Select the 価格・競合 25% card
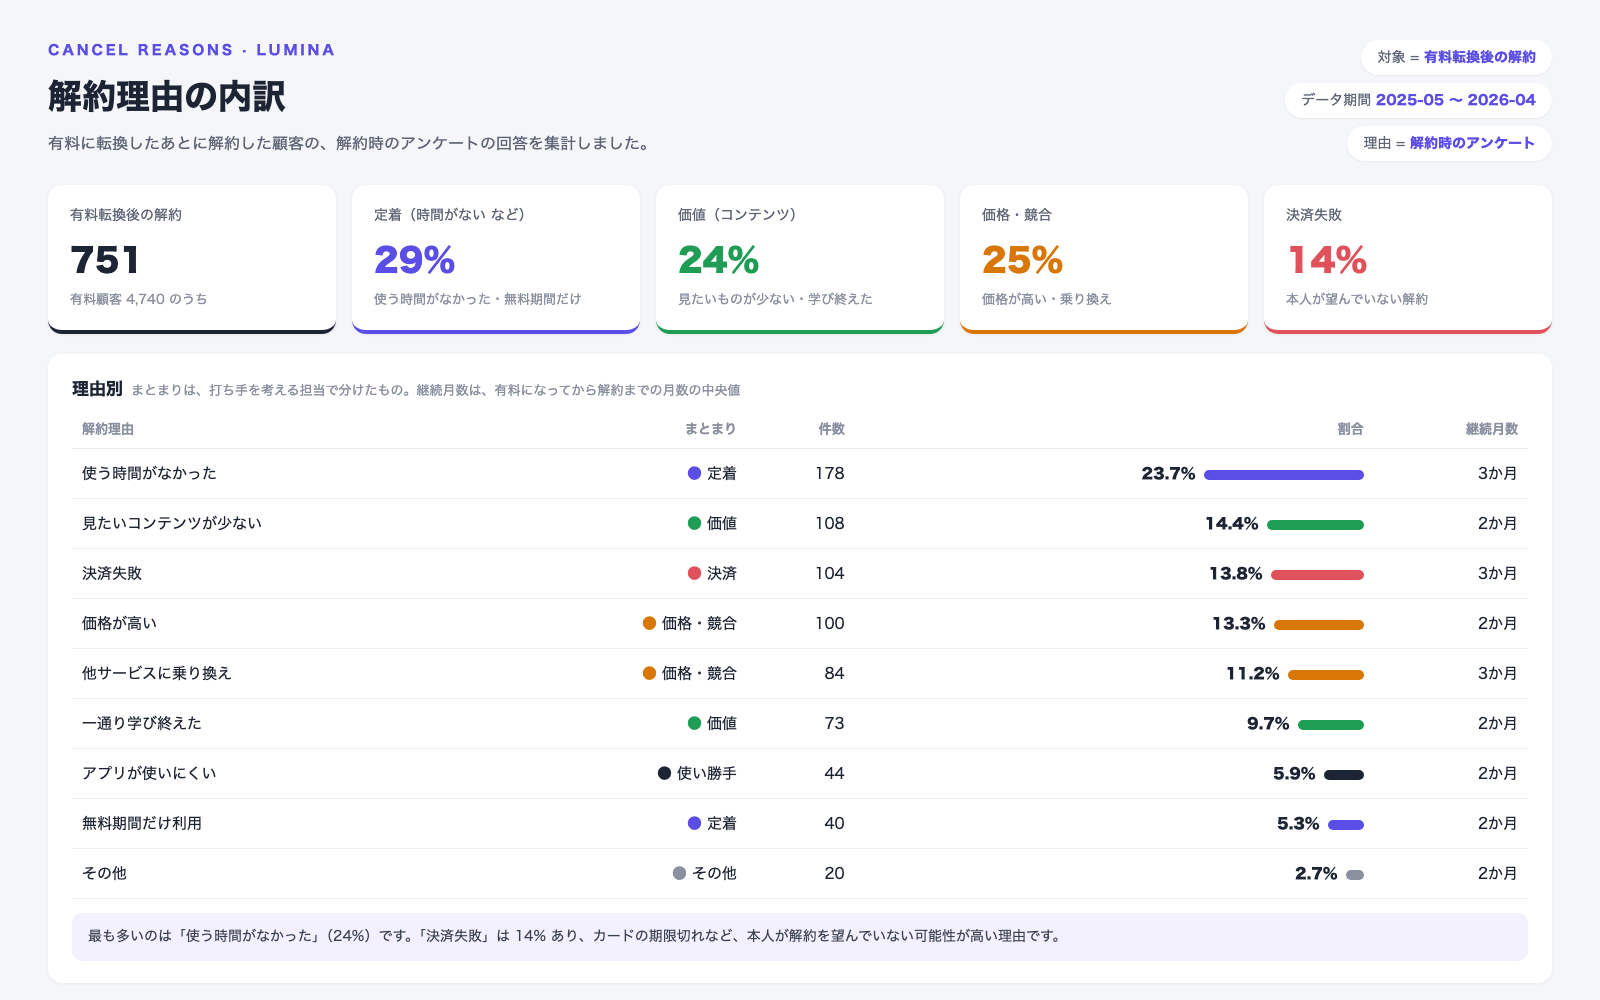This screenshot has height=1000, width=1600. [1104, 259]
